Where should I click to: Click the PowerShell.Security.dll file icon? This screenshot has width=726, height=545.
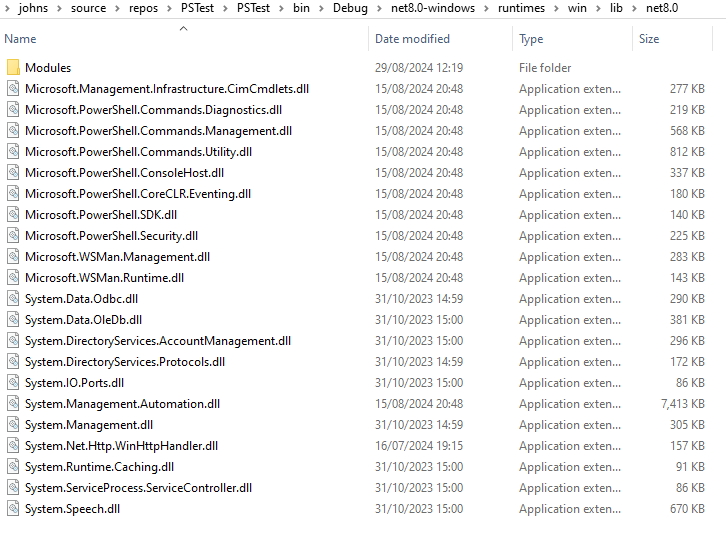(x=13, y=236)
